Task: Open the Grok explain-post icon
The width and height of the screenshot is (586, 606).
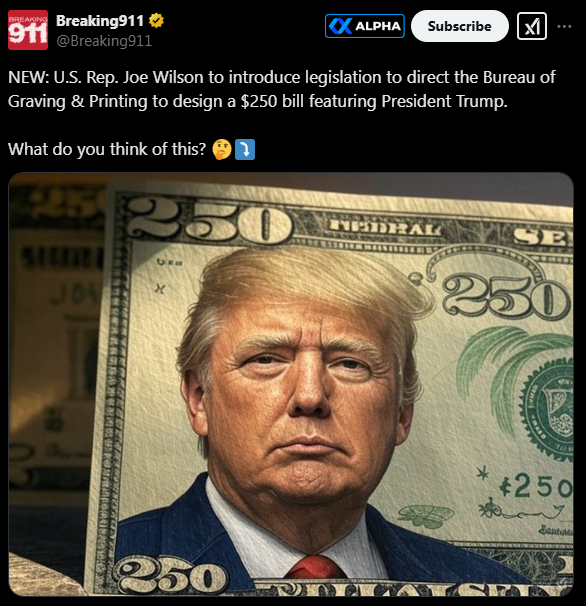Action: tap(531, 26)
